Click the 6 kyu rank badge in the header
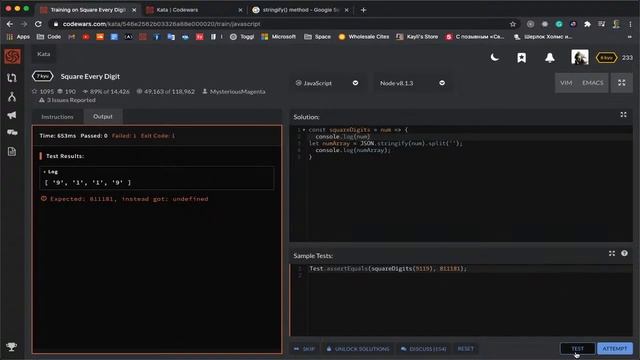 pyautogui.click(x=606, y=58)
